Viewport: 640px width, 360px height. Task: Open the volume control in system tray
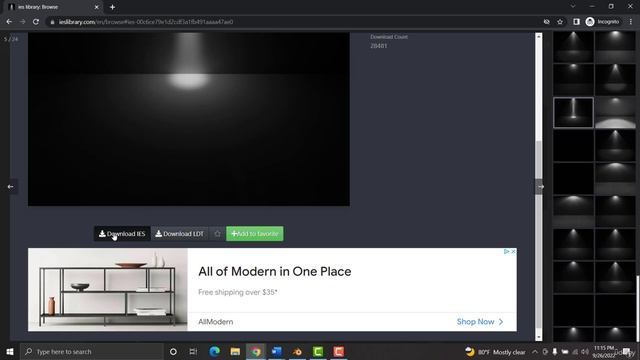pos(585,352)
